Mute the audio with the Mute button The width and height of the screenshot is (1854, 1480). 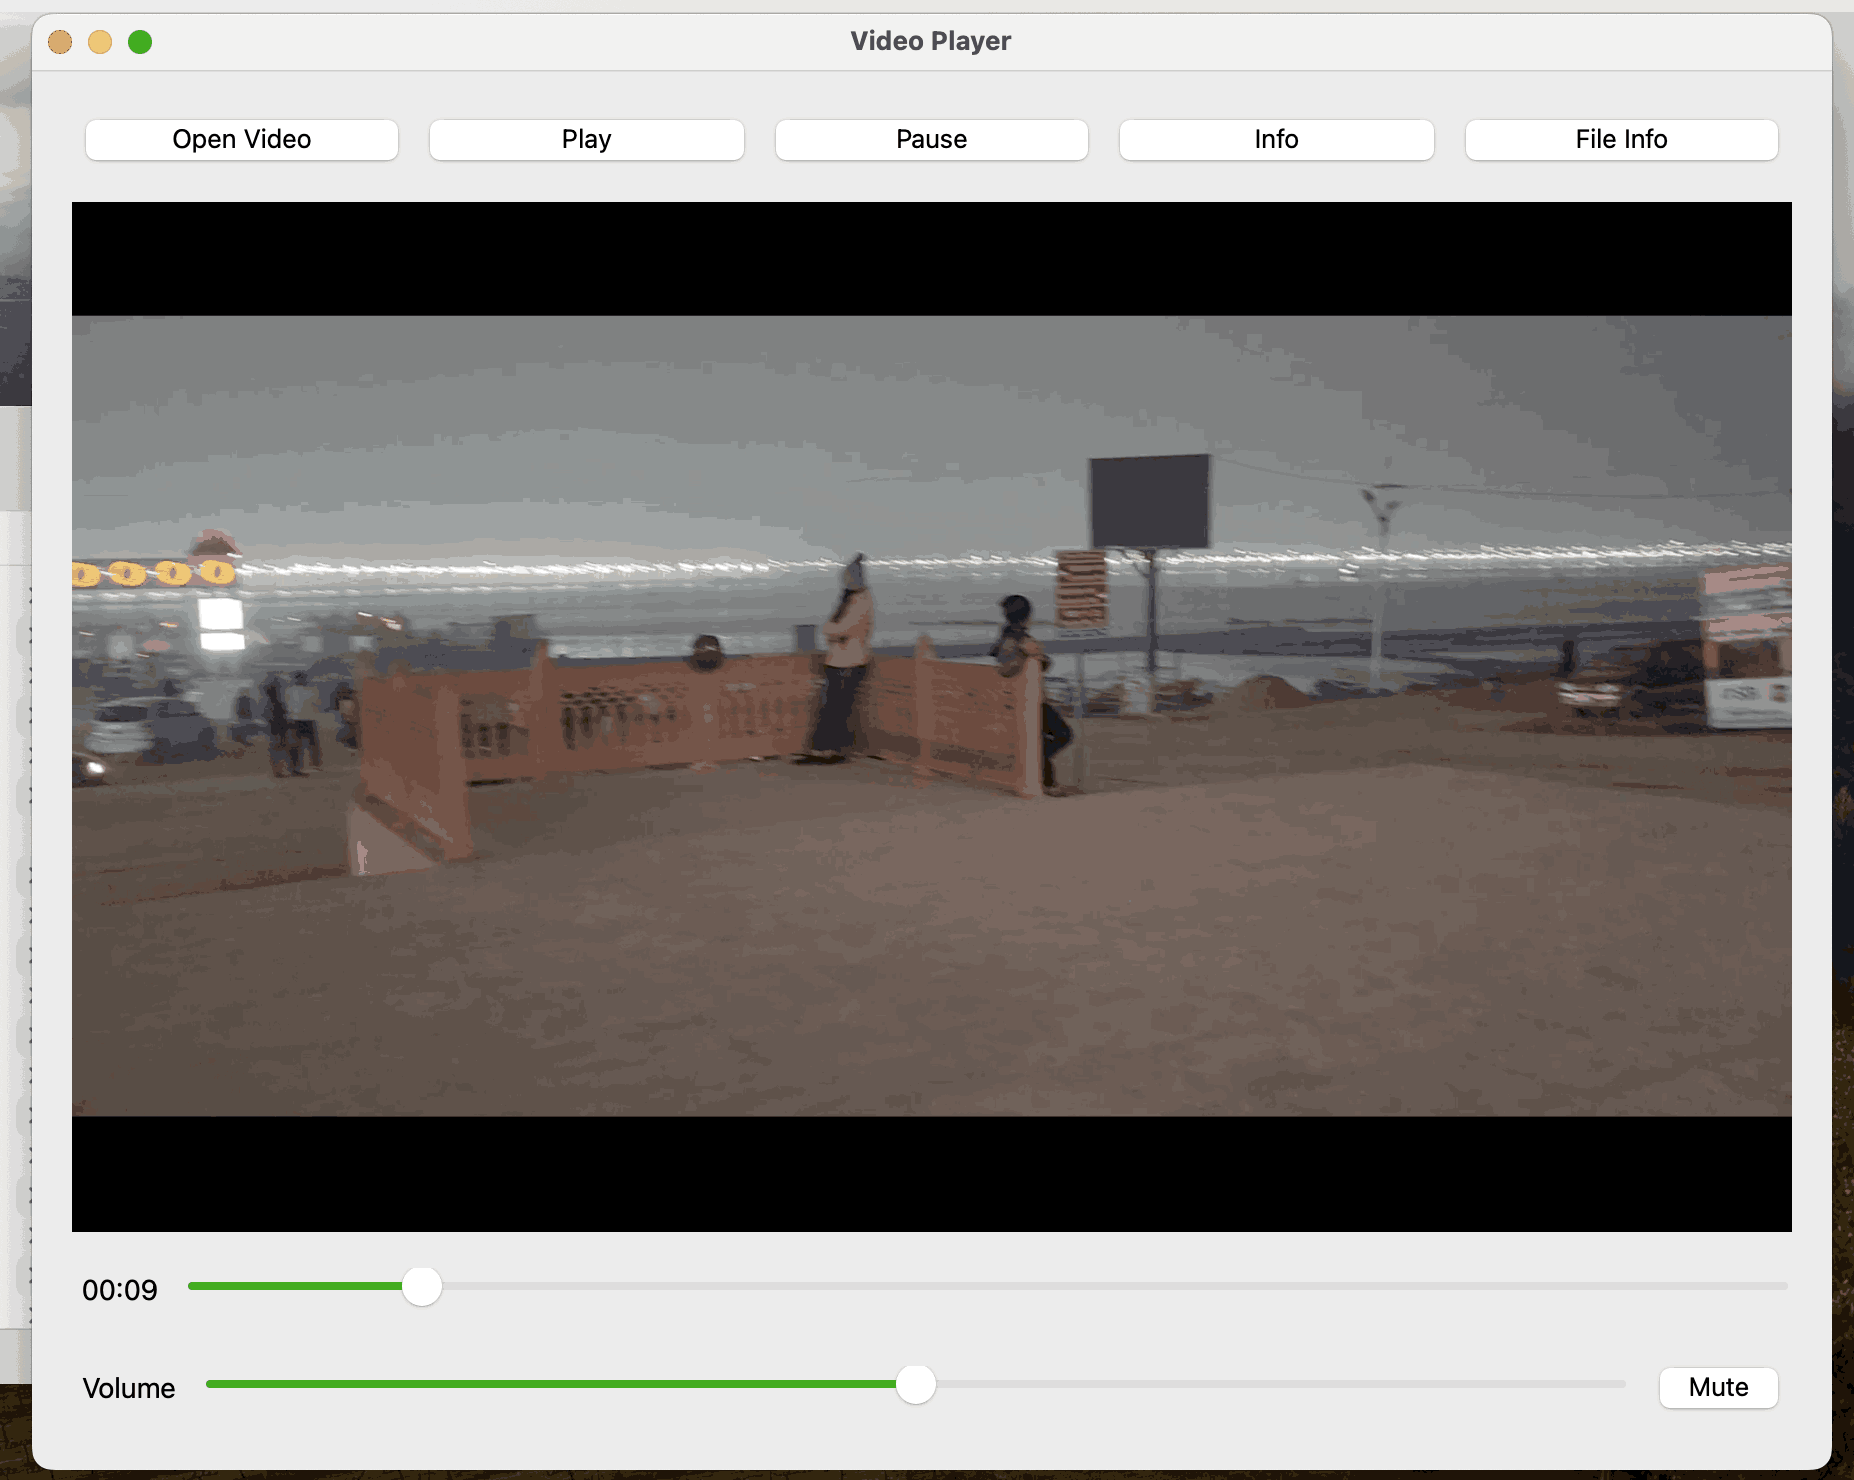click(1719, 1388)
